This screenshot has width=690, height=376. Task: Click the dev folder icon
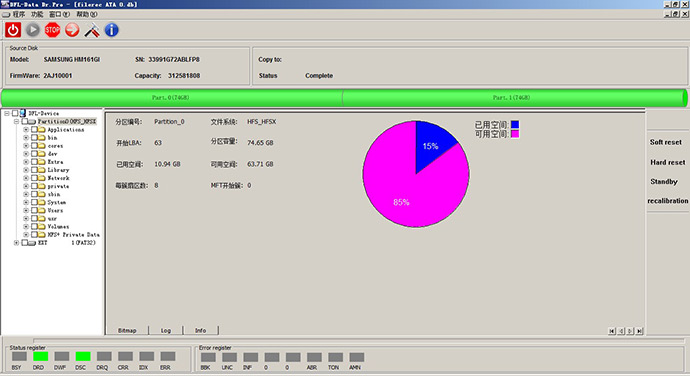coord(42,154)
